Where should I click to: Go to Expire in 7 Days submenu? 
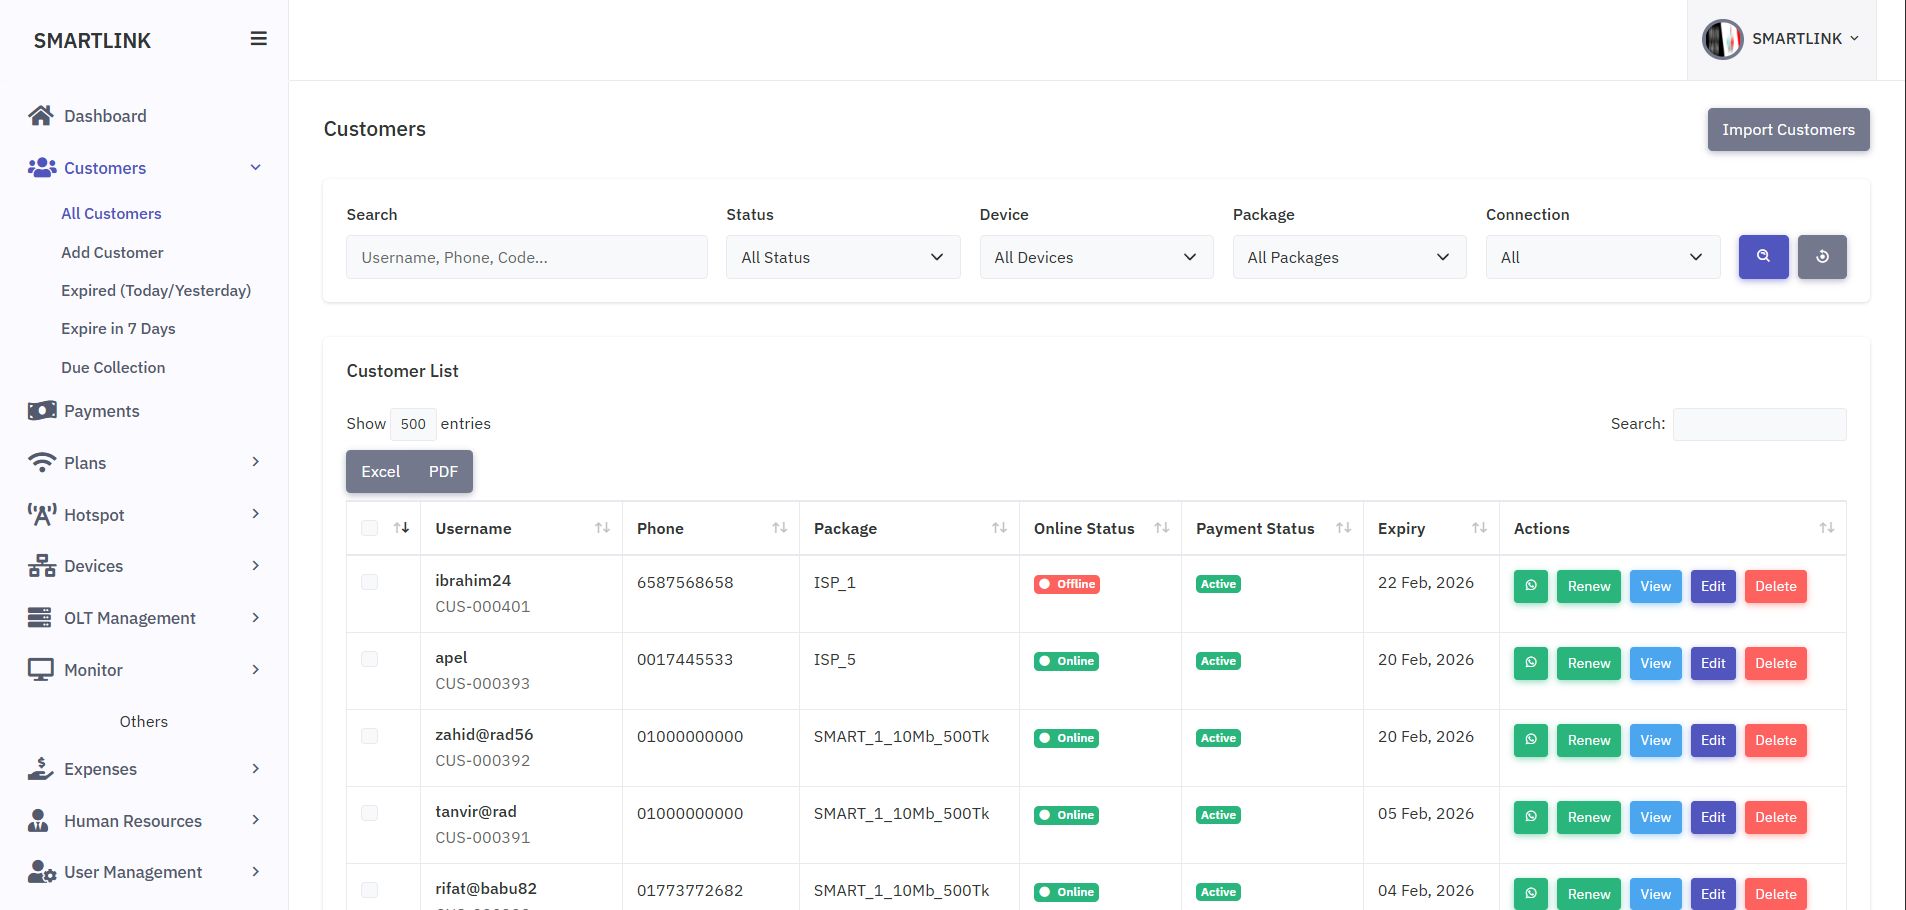coord(118,329)
